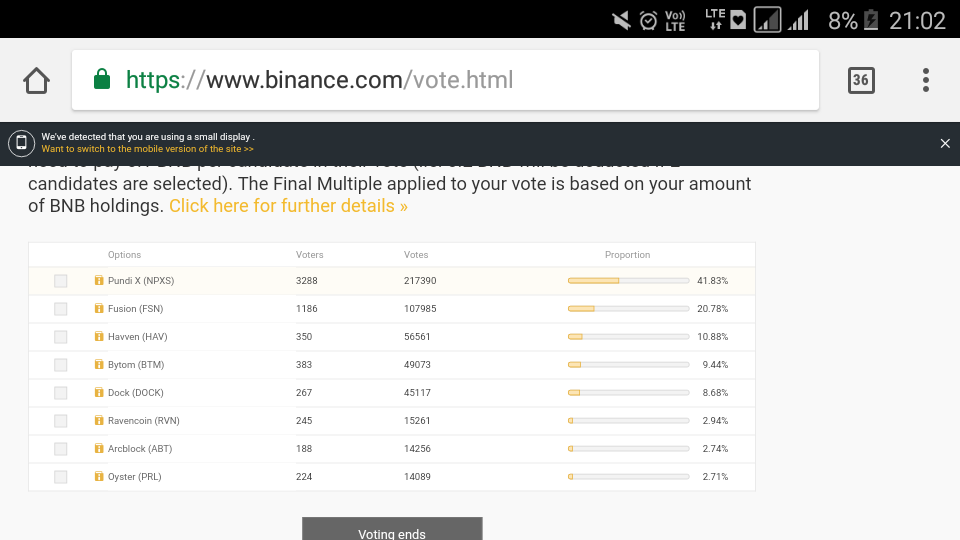The image size is (960, 540).
Task: Switch to the mobile version link
Action: tap(147, 149)
